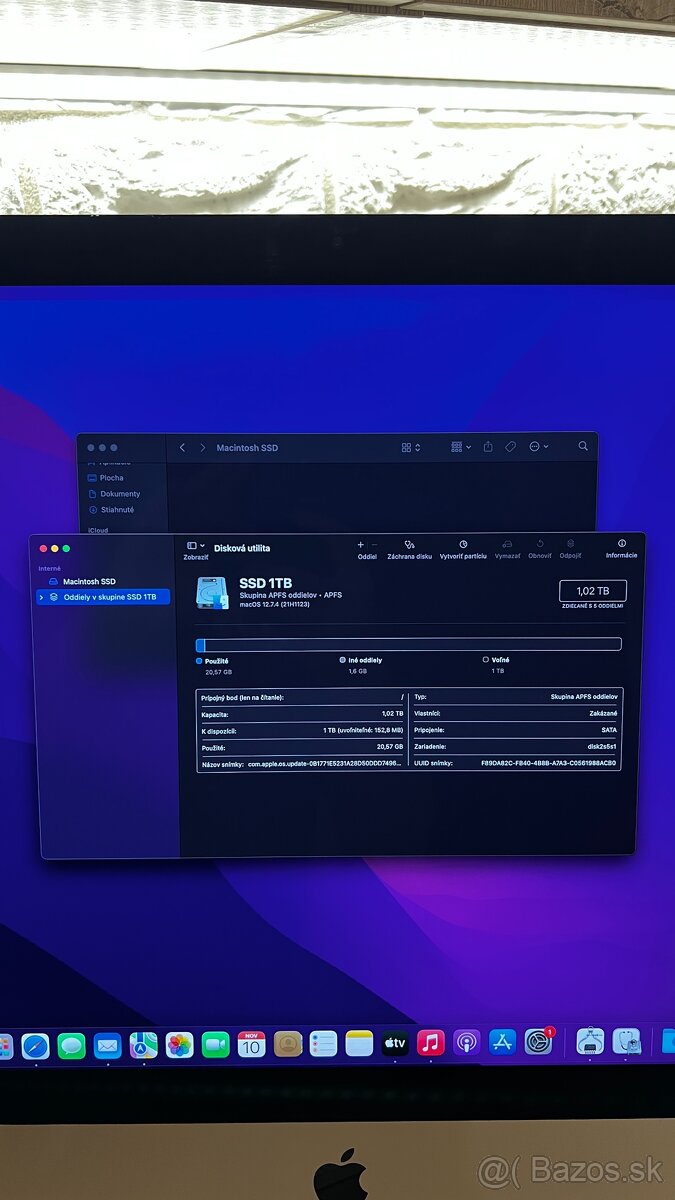This screenshot has height=1200, width=675.
Task: Click the First Aid (Záchrana disku) icon
Action: pyautogui.click(x=410, y=545)
